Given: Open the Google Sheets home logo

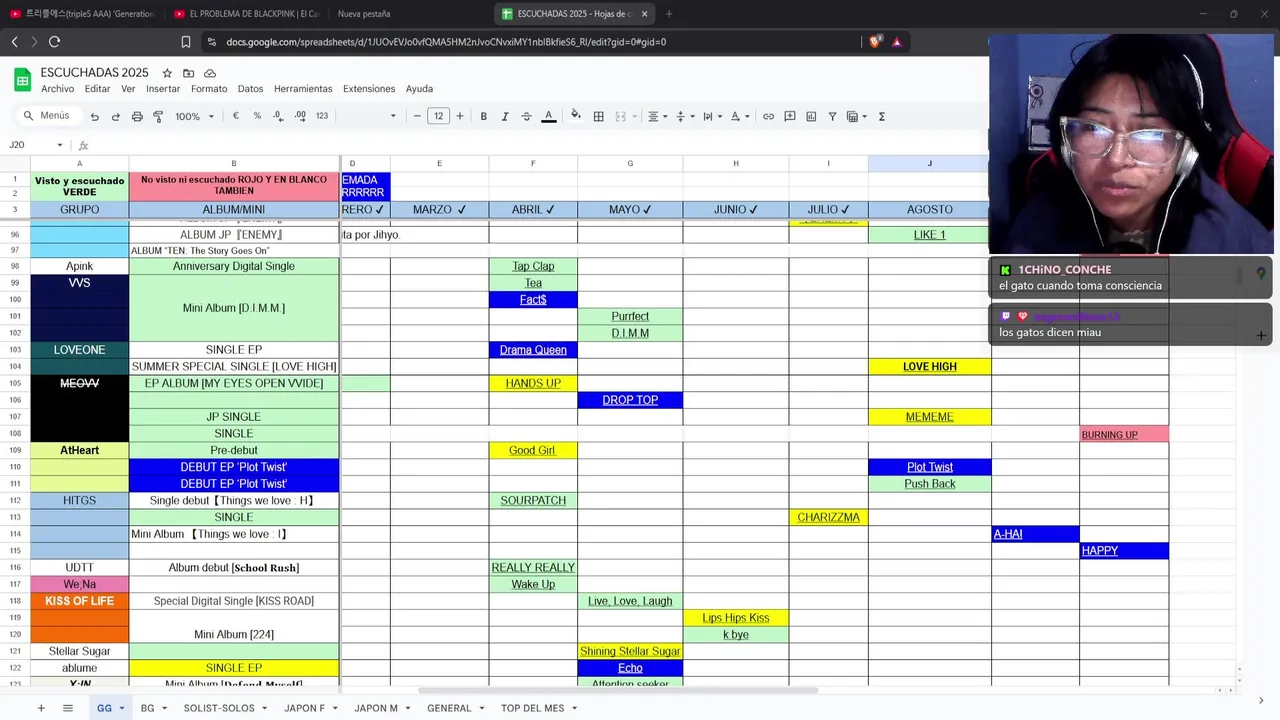Looking at the screenshot, I should click(x=22, y=79).
